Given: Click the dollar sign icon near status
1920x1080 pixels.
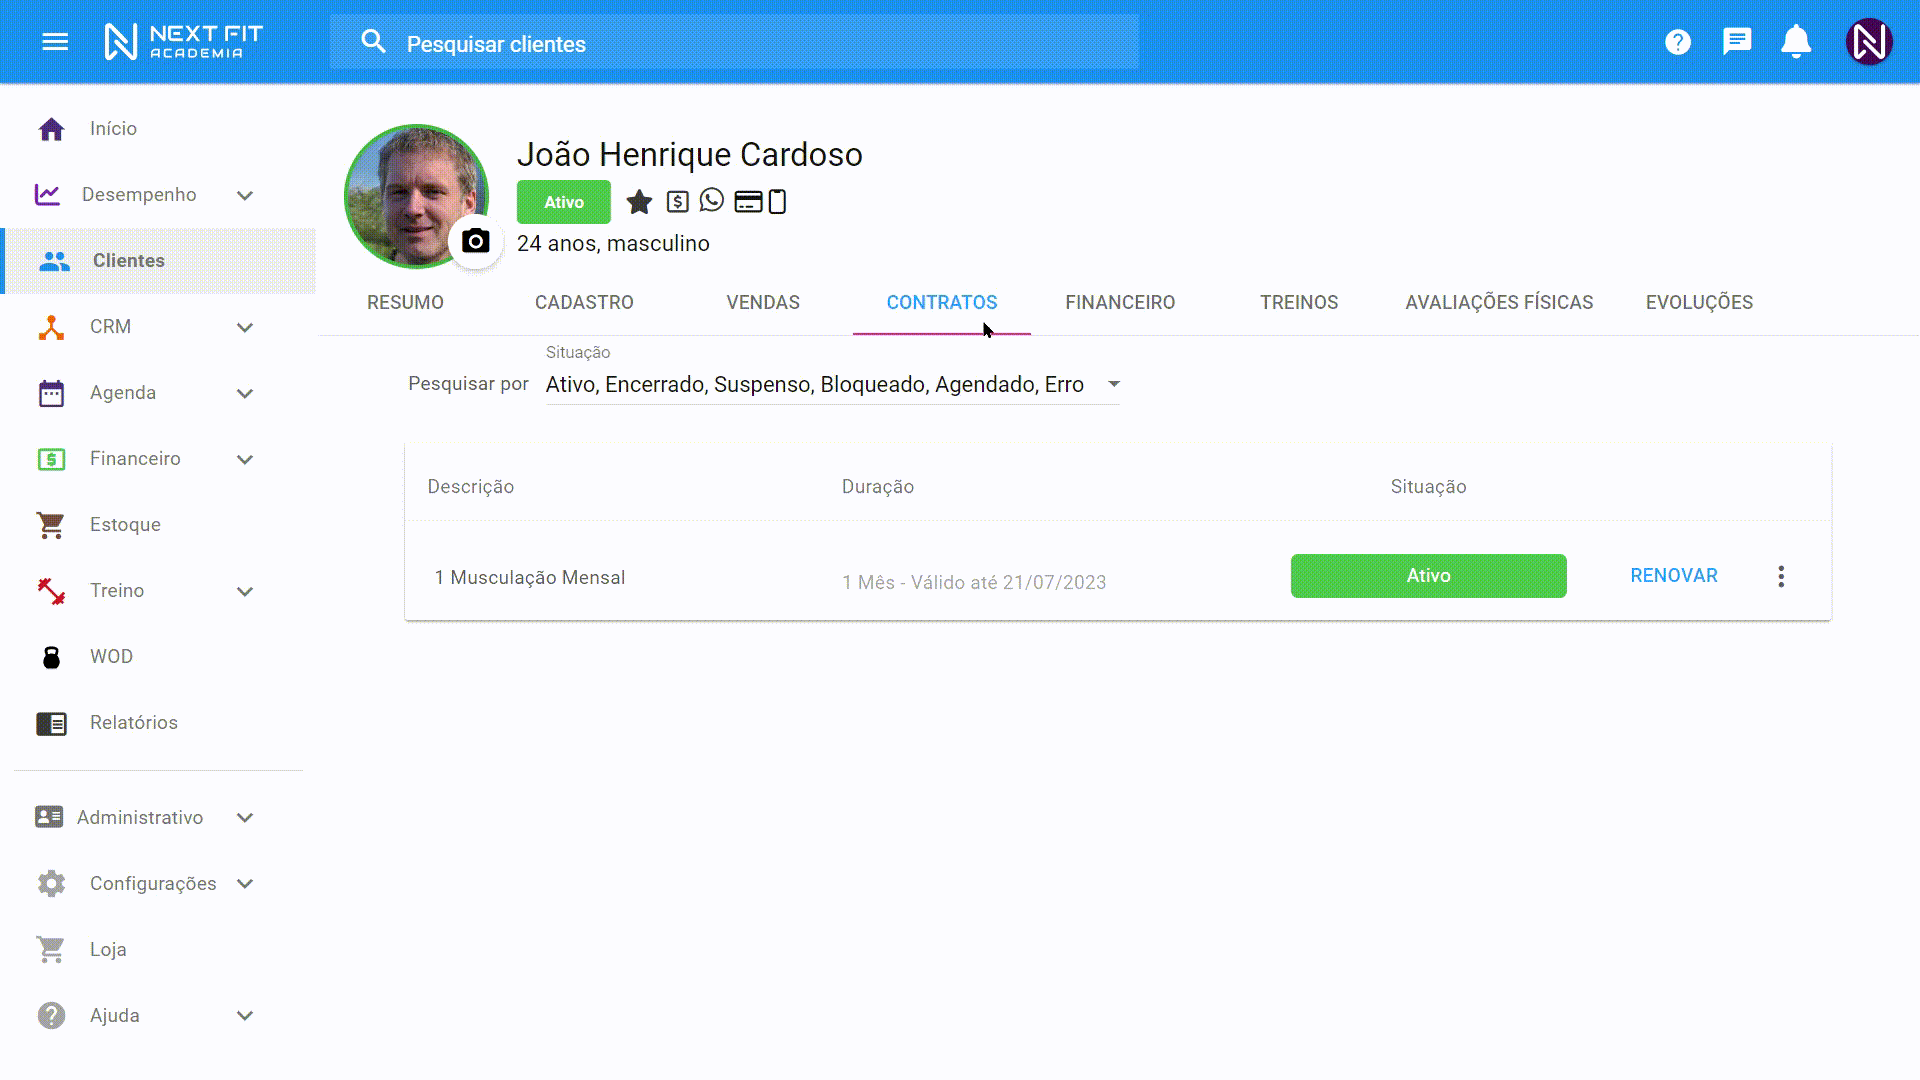Looking at the screenshot, I should (x=677, y=202).
